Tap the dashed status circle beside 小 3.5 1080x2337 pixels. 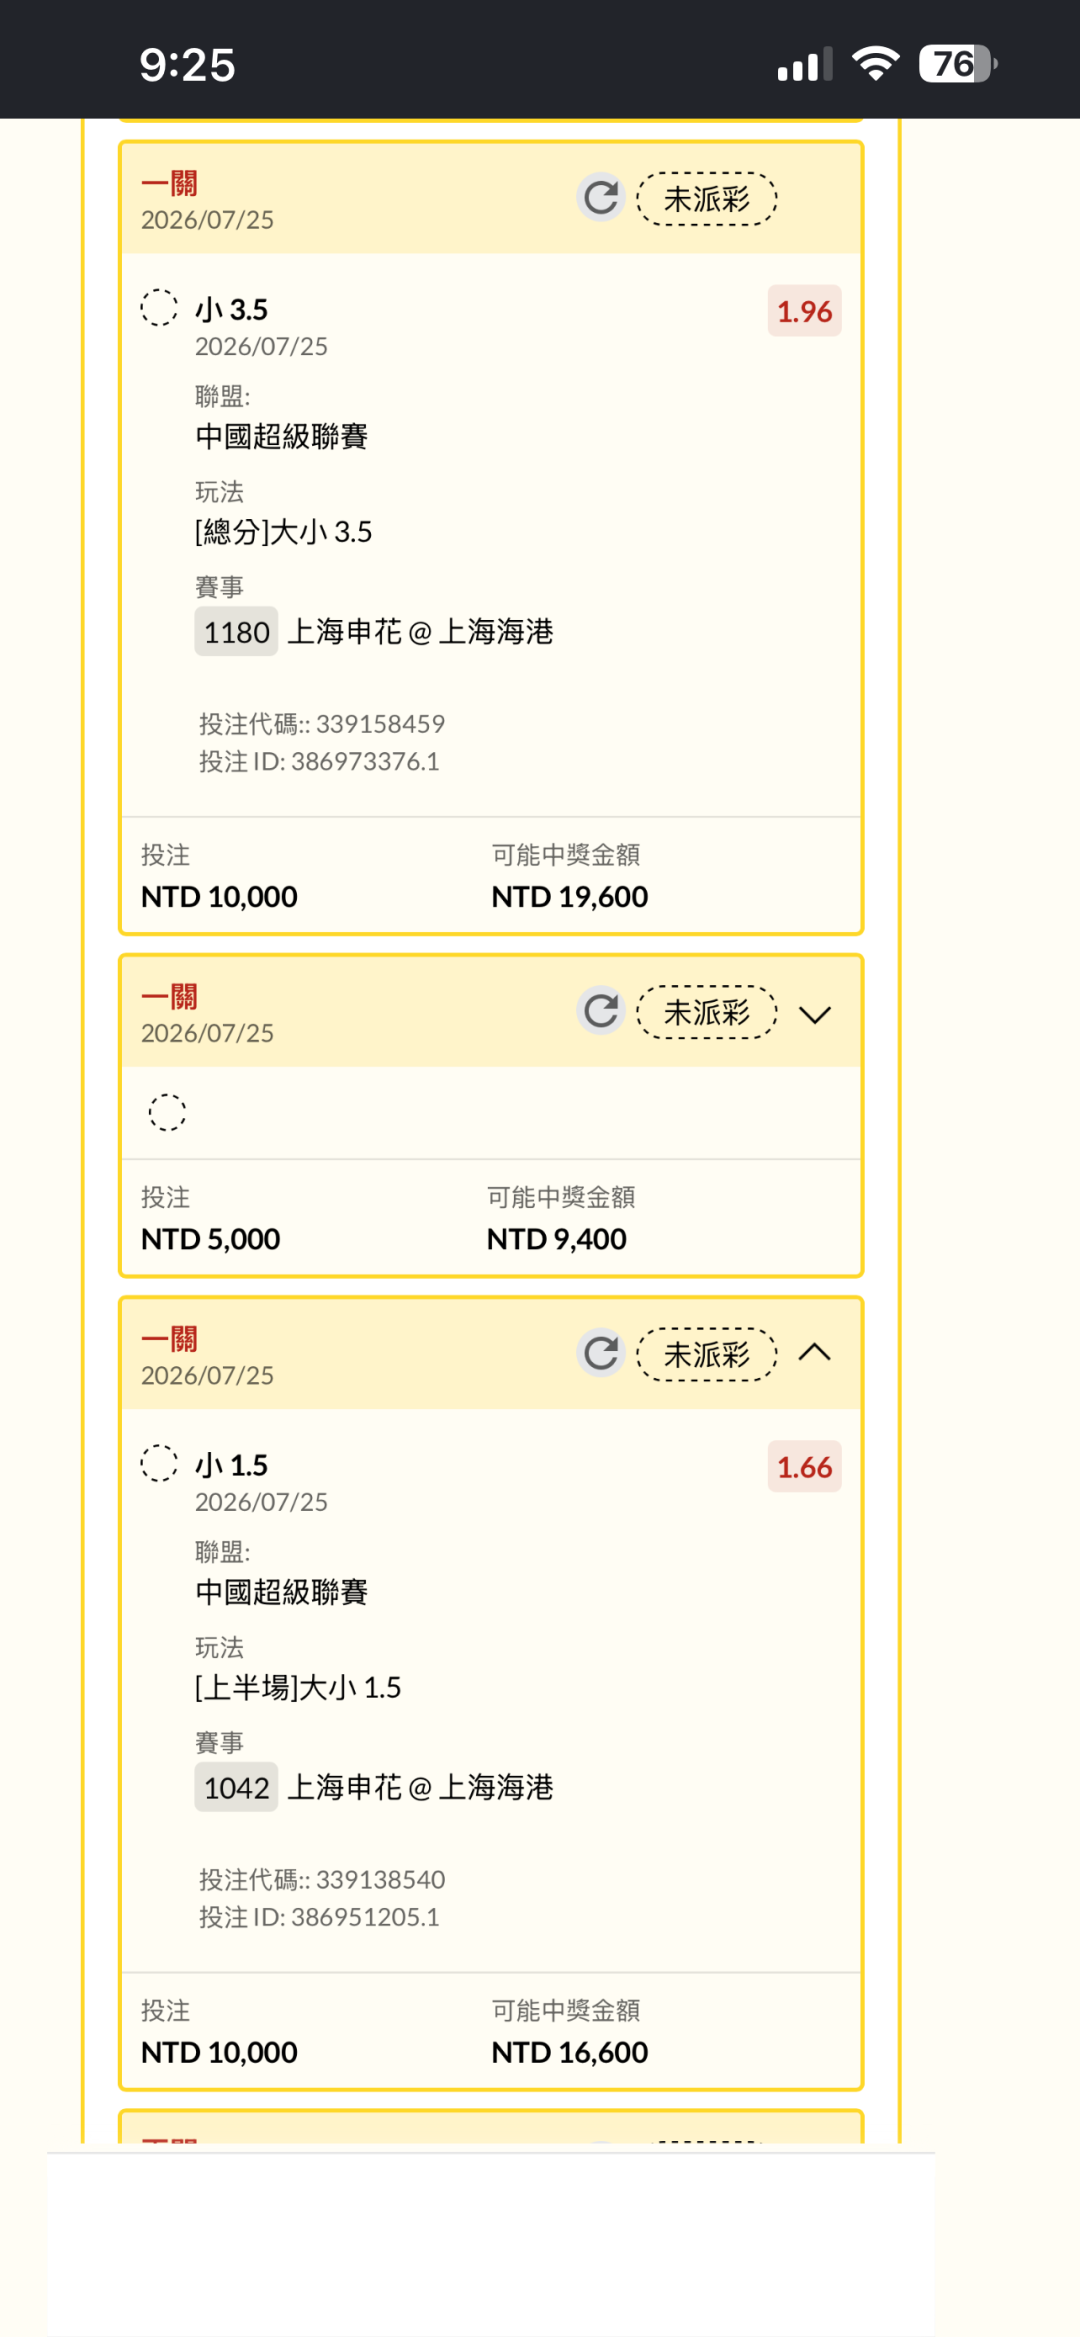click(x=159, y=307)
